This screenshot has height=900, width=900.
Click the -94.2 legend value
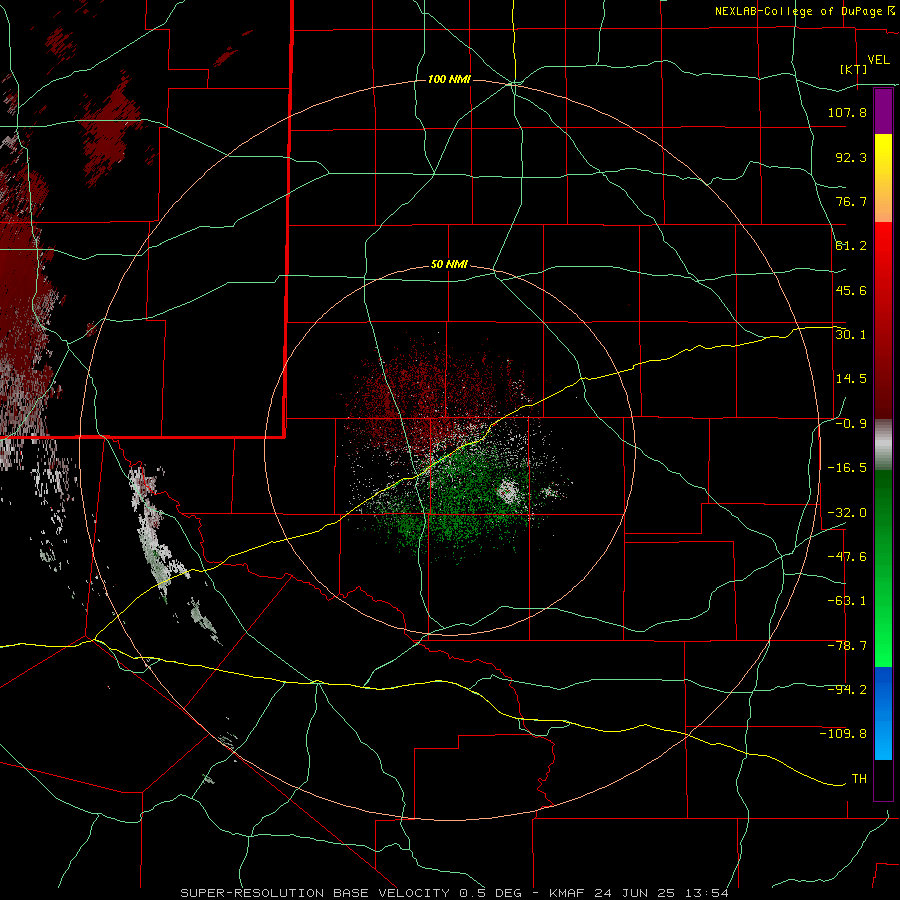coord(847,690)
